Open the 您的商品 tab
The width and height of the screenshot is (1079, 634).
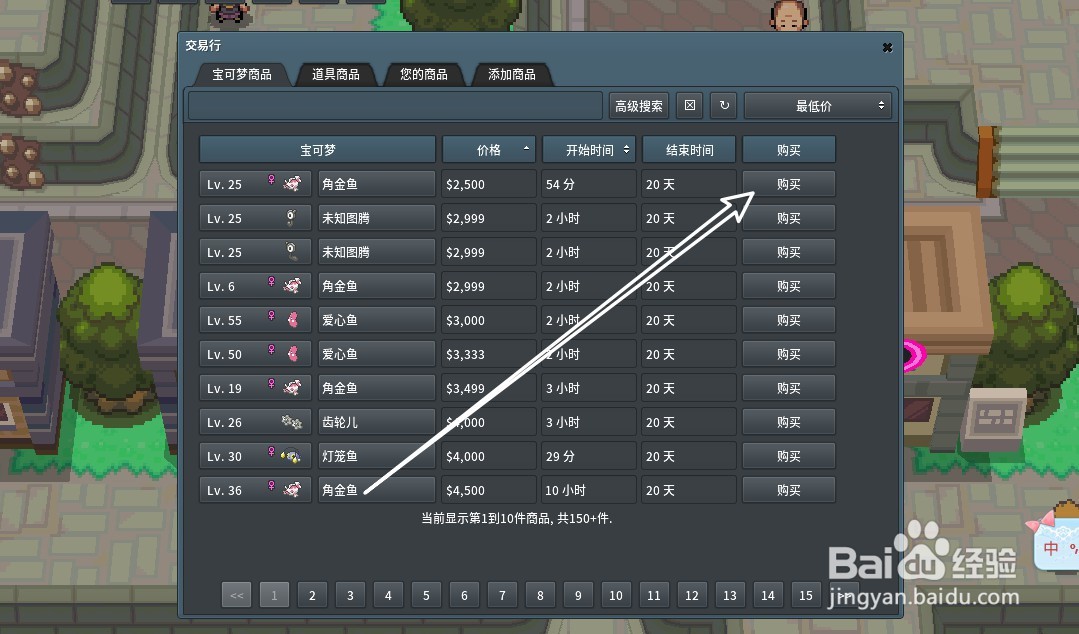point(424,74)
